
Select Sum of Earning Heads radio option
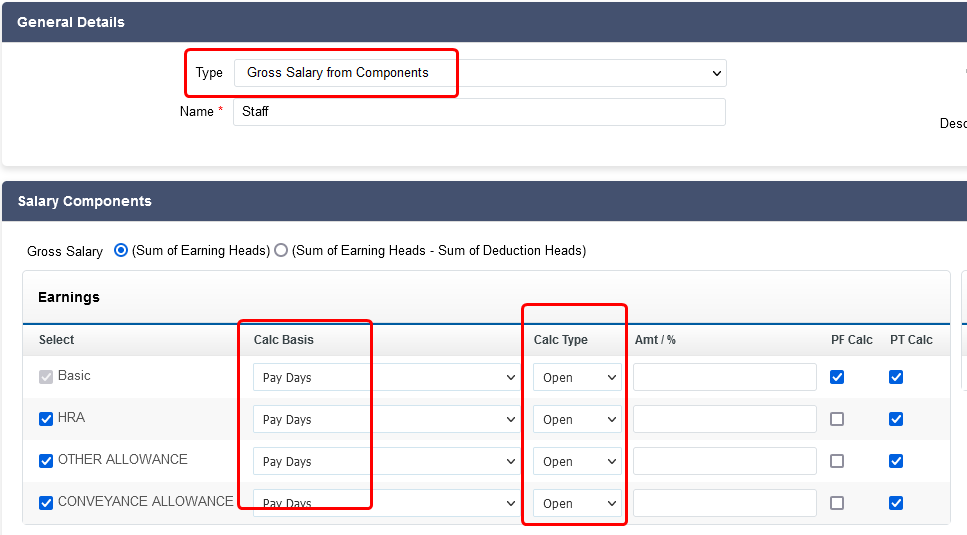coord(121,250)
